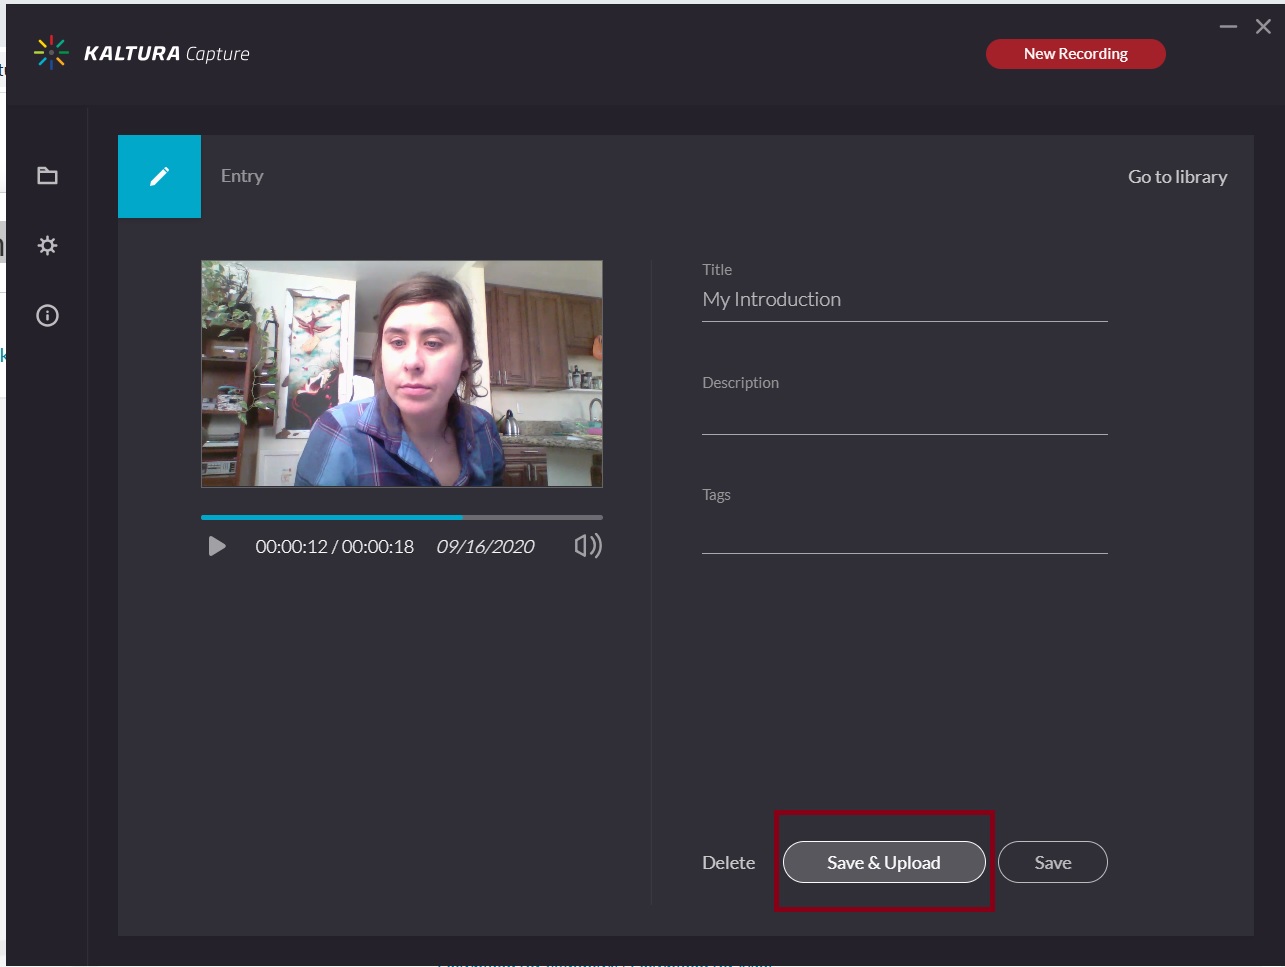Select the Entry tab label
This screenshot has width=1285, height=967.
[242, 176]
